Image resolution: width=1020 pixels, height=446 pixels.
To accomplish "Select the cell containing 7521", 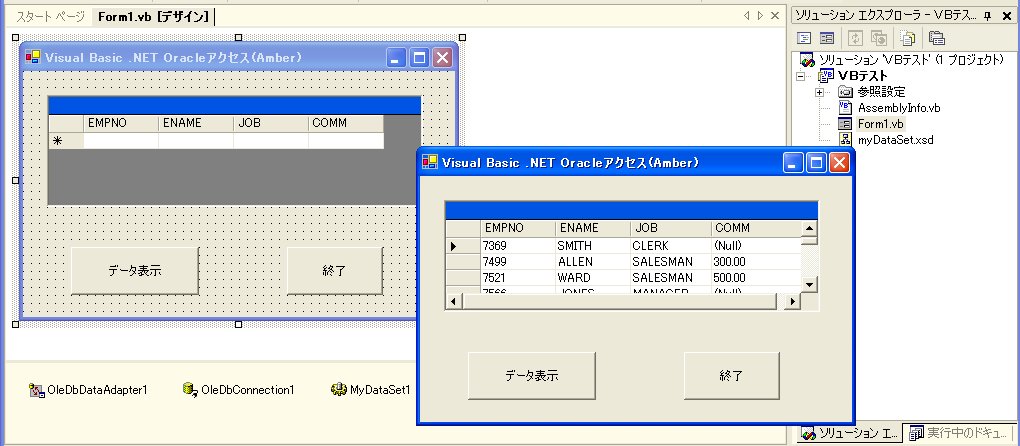I will tap(518, 278).
